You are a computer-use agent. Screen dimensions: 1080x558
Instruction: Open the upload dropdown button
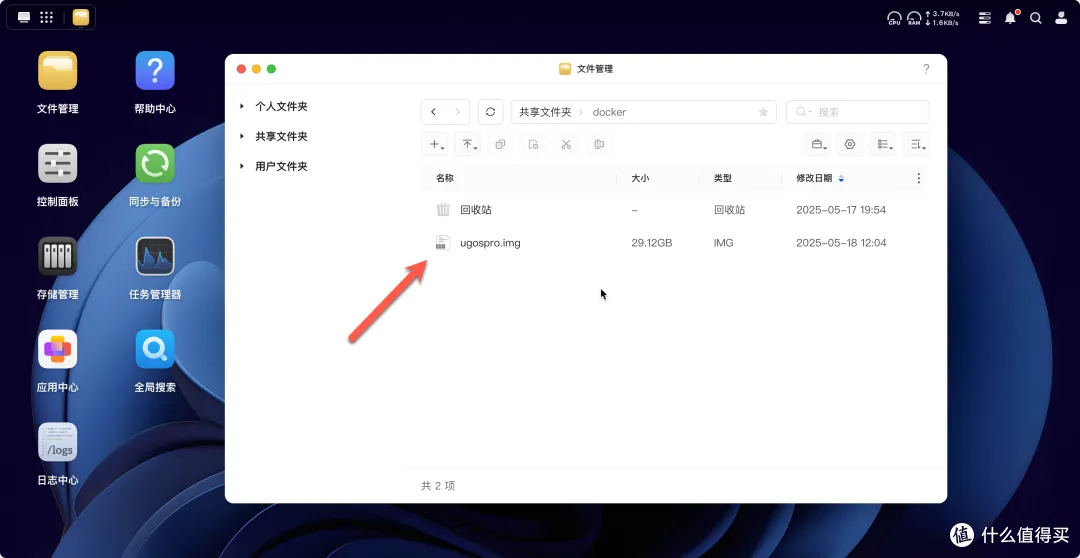click(x=468, y=144)
